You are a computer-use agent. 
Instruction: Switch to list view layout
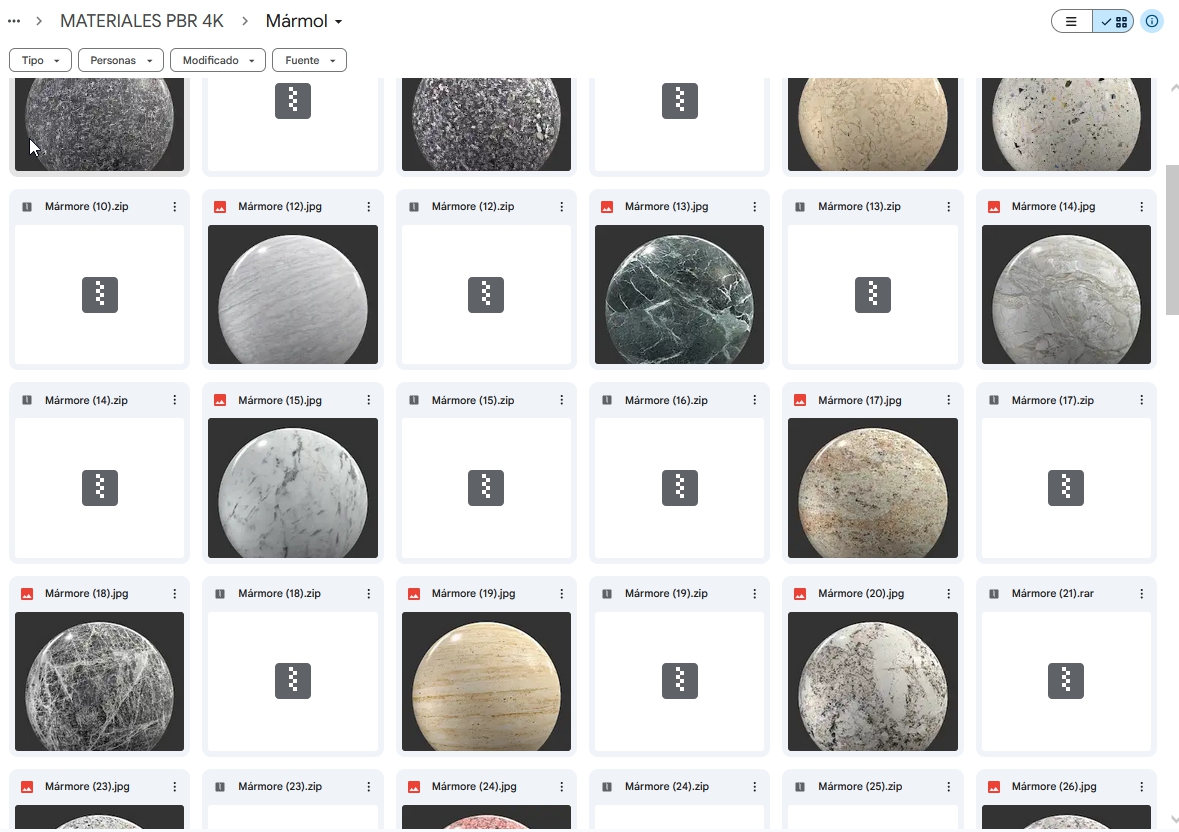(1071, 20)
